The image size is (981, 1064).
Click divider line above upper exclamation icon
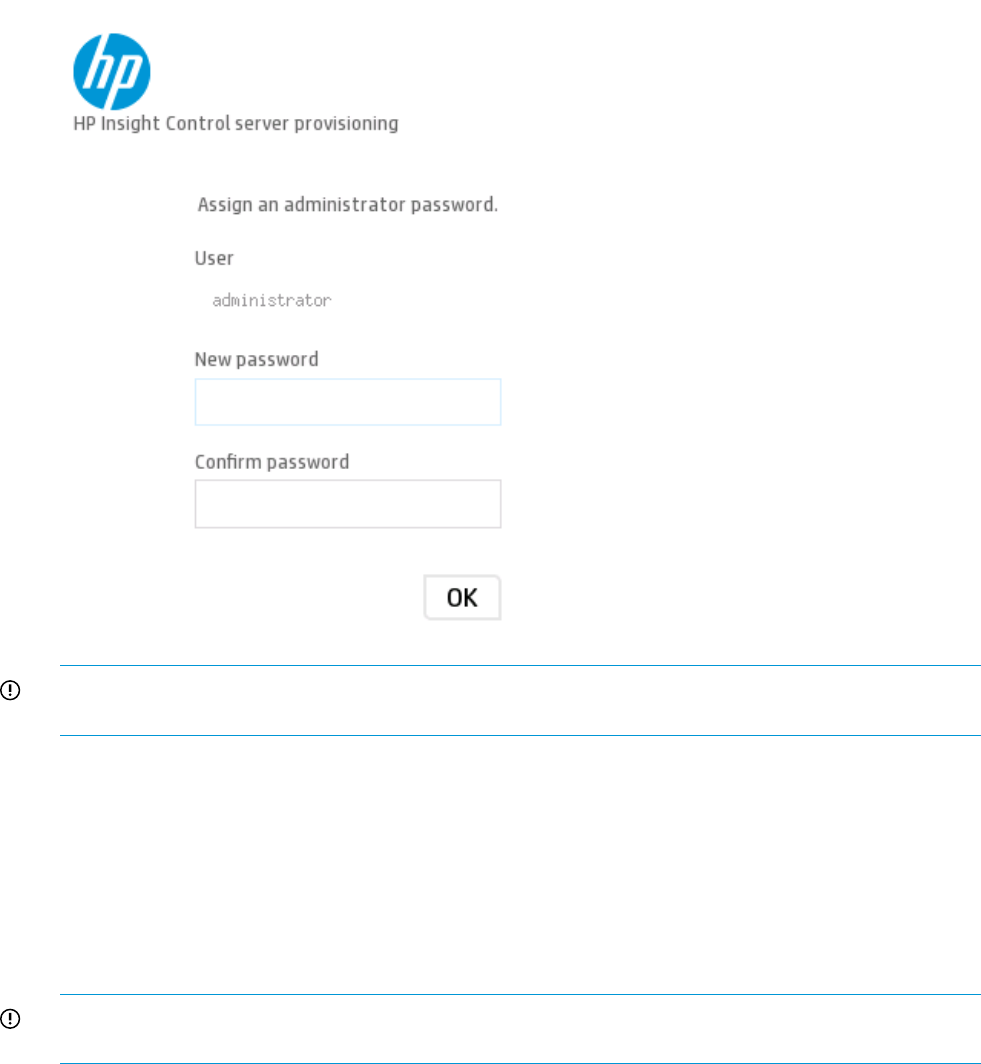click(x=520, y=666)
